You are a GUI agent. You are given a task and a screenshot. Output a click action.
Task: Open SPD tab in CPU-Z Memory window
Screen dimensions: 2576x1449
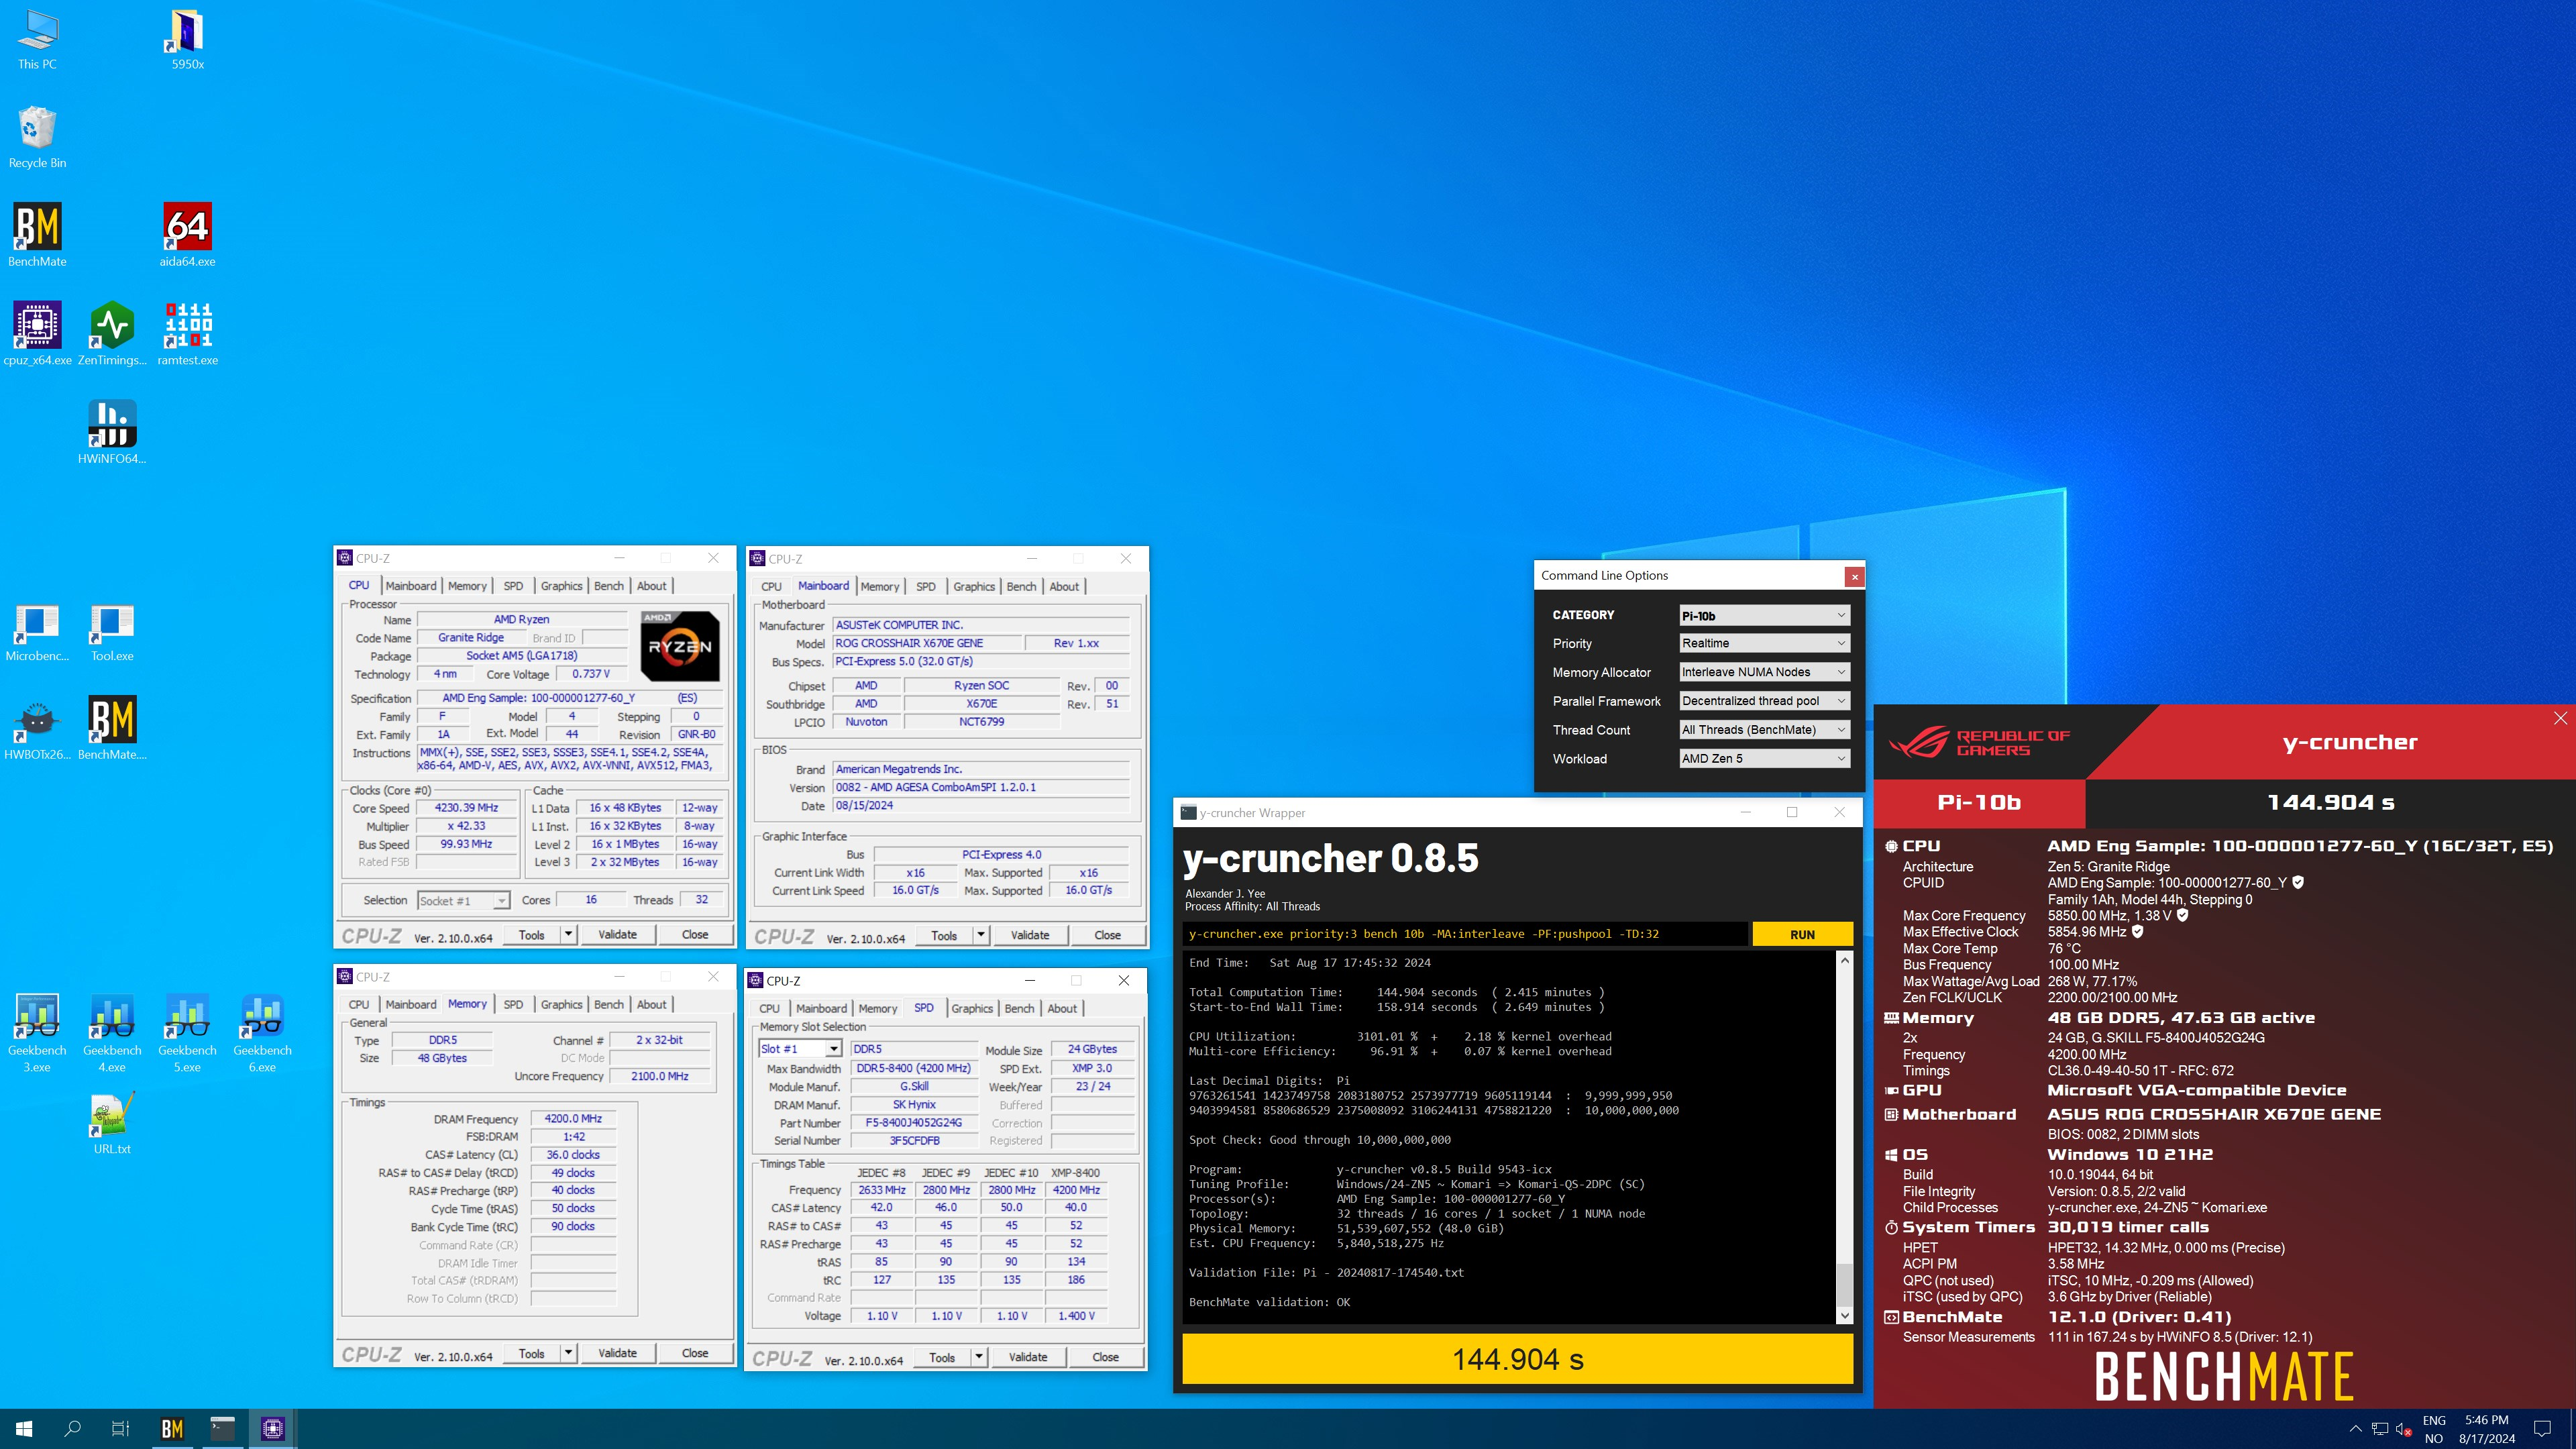click(x=513, y=1004)
